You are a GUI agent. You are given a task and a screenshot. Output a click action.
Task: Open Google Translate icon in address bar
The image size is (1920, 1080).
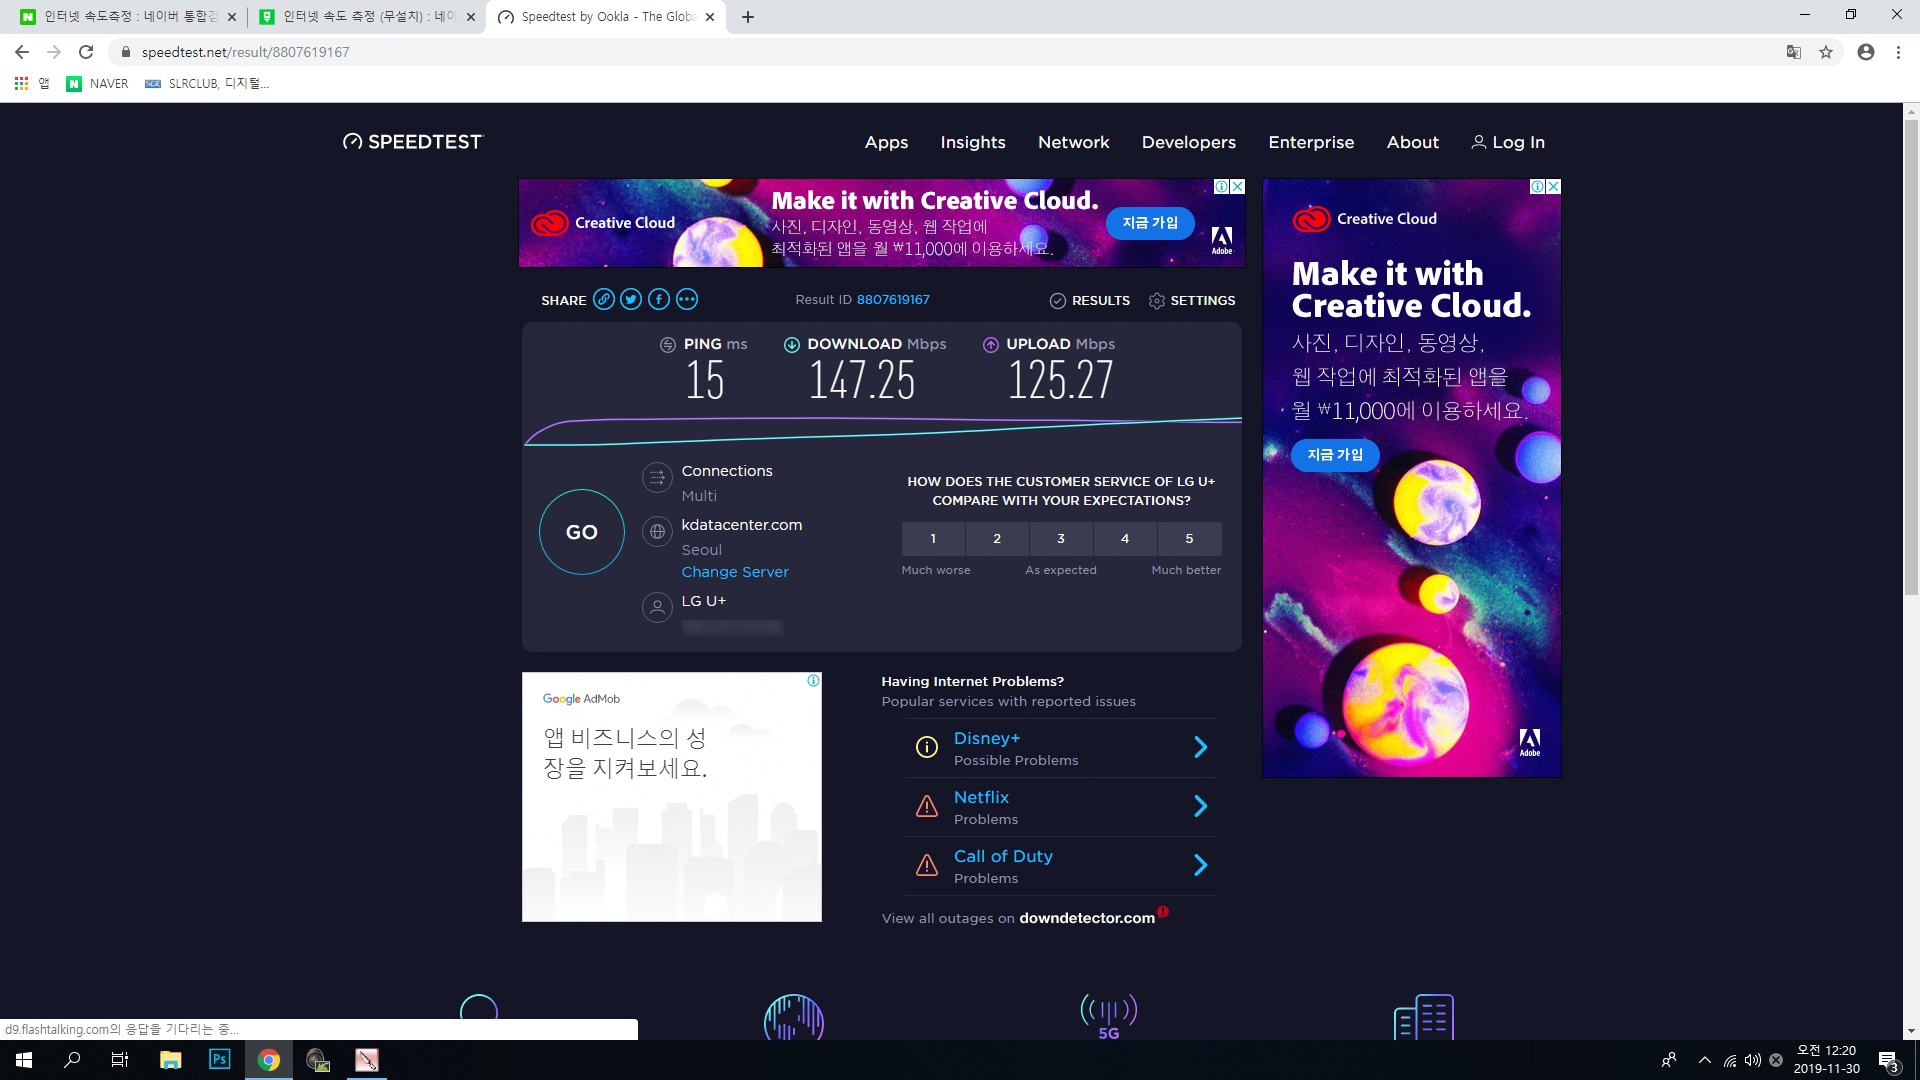[x=1794, y=52]
